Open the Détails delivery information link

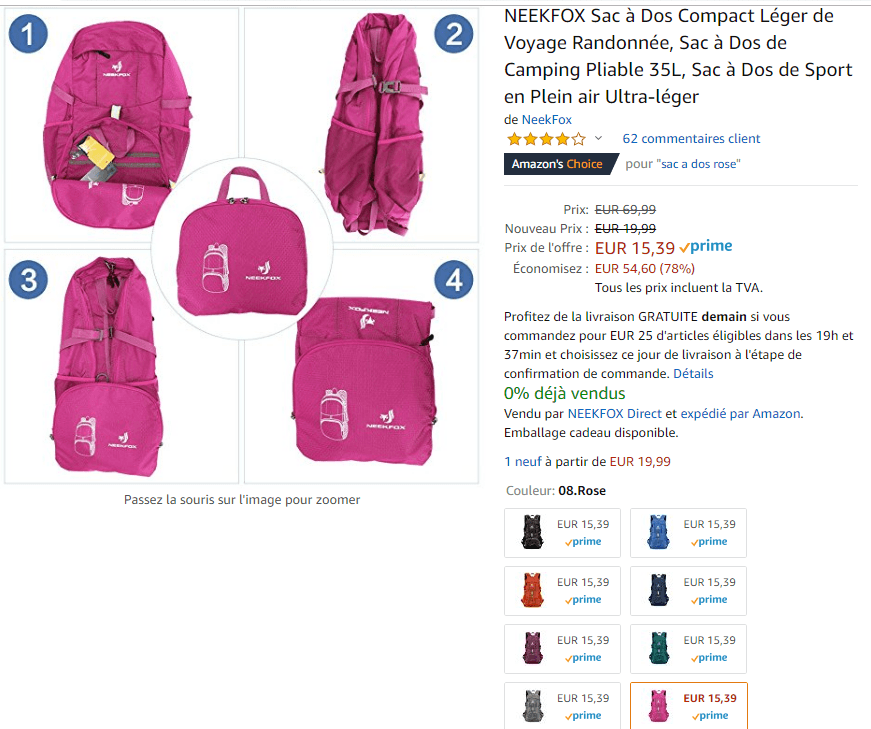coord(693,373)
